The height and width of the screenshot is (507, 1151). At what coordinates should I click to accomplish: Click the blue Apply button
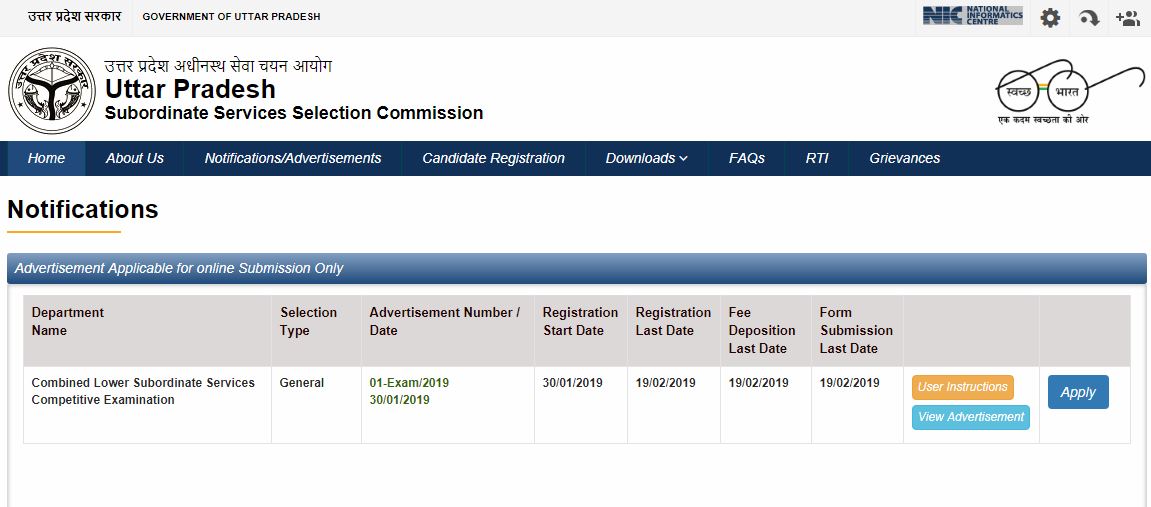(x=1077, y=392)
